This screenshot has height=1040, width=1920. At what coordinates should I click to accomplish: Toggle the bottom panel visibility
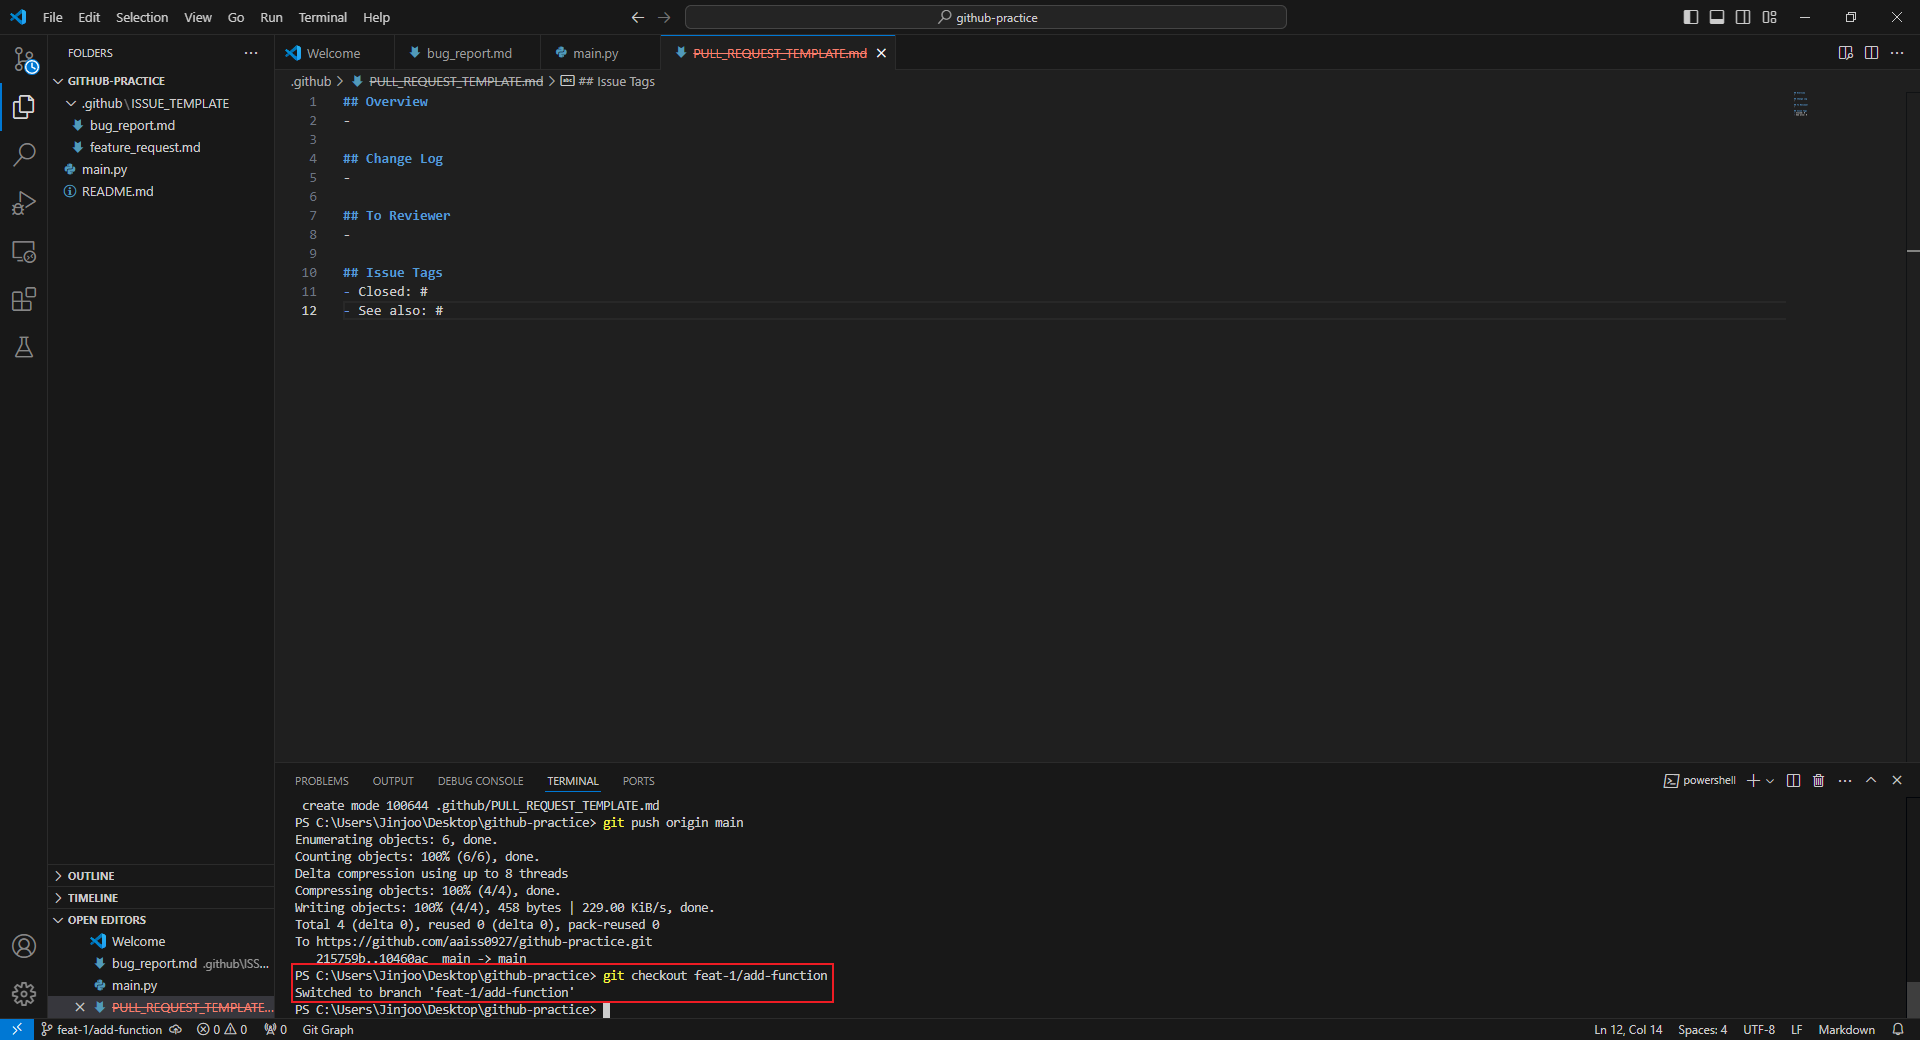[x=1717, y=17]
